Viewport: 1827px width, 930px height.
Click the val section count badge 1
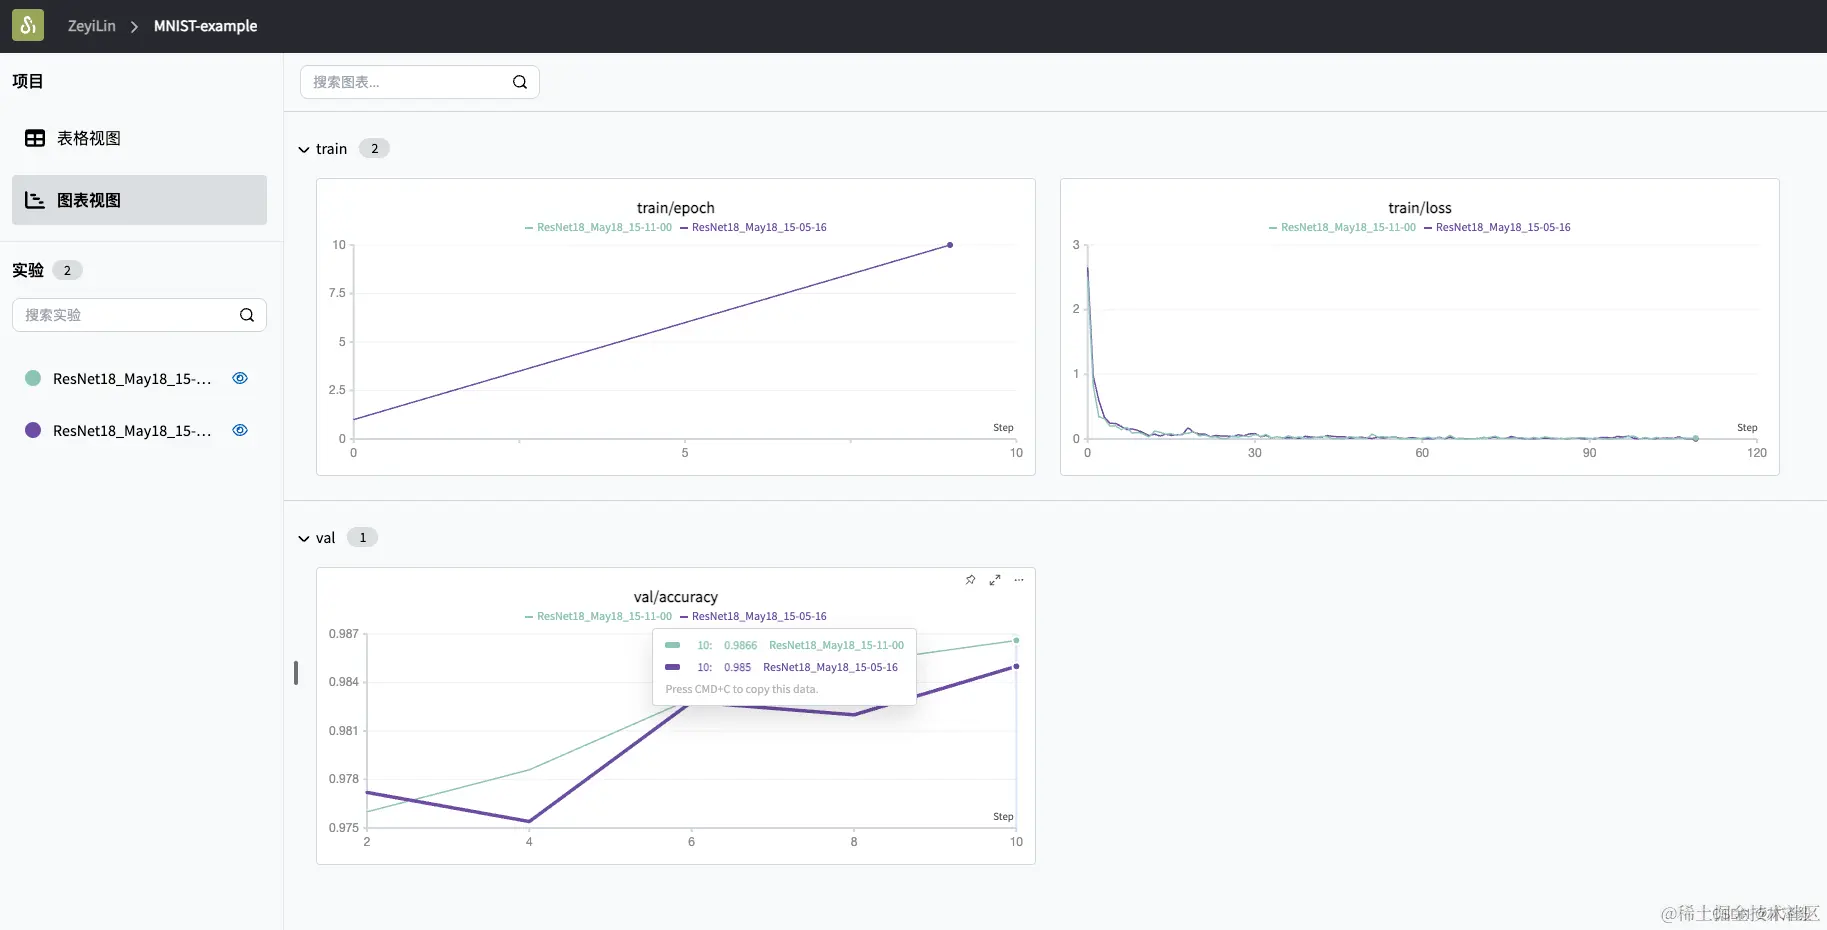[362, 538]
